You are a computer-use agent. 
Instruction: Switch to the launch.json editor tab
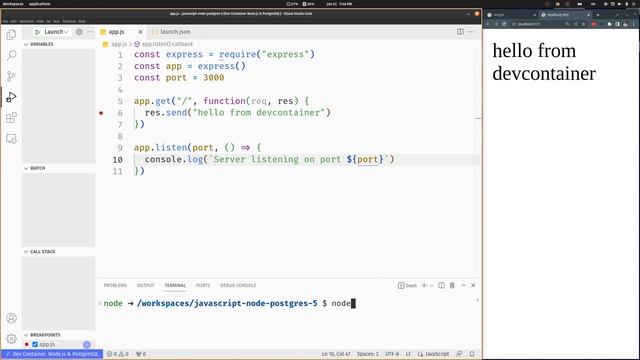[x=171, y=31]
